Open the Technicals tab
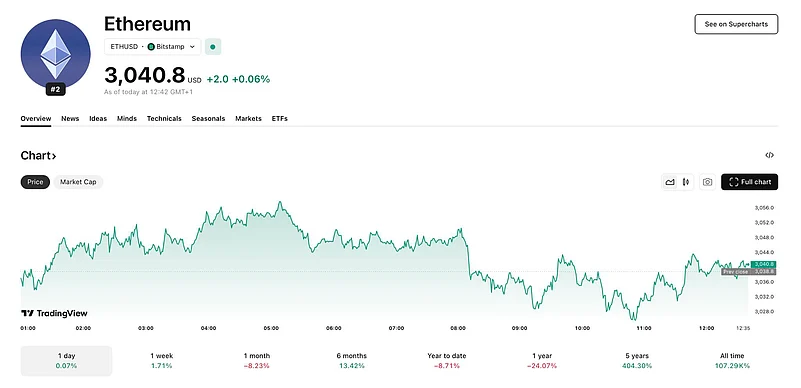 [x=164, y=118]
